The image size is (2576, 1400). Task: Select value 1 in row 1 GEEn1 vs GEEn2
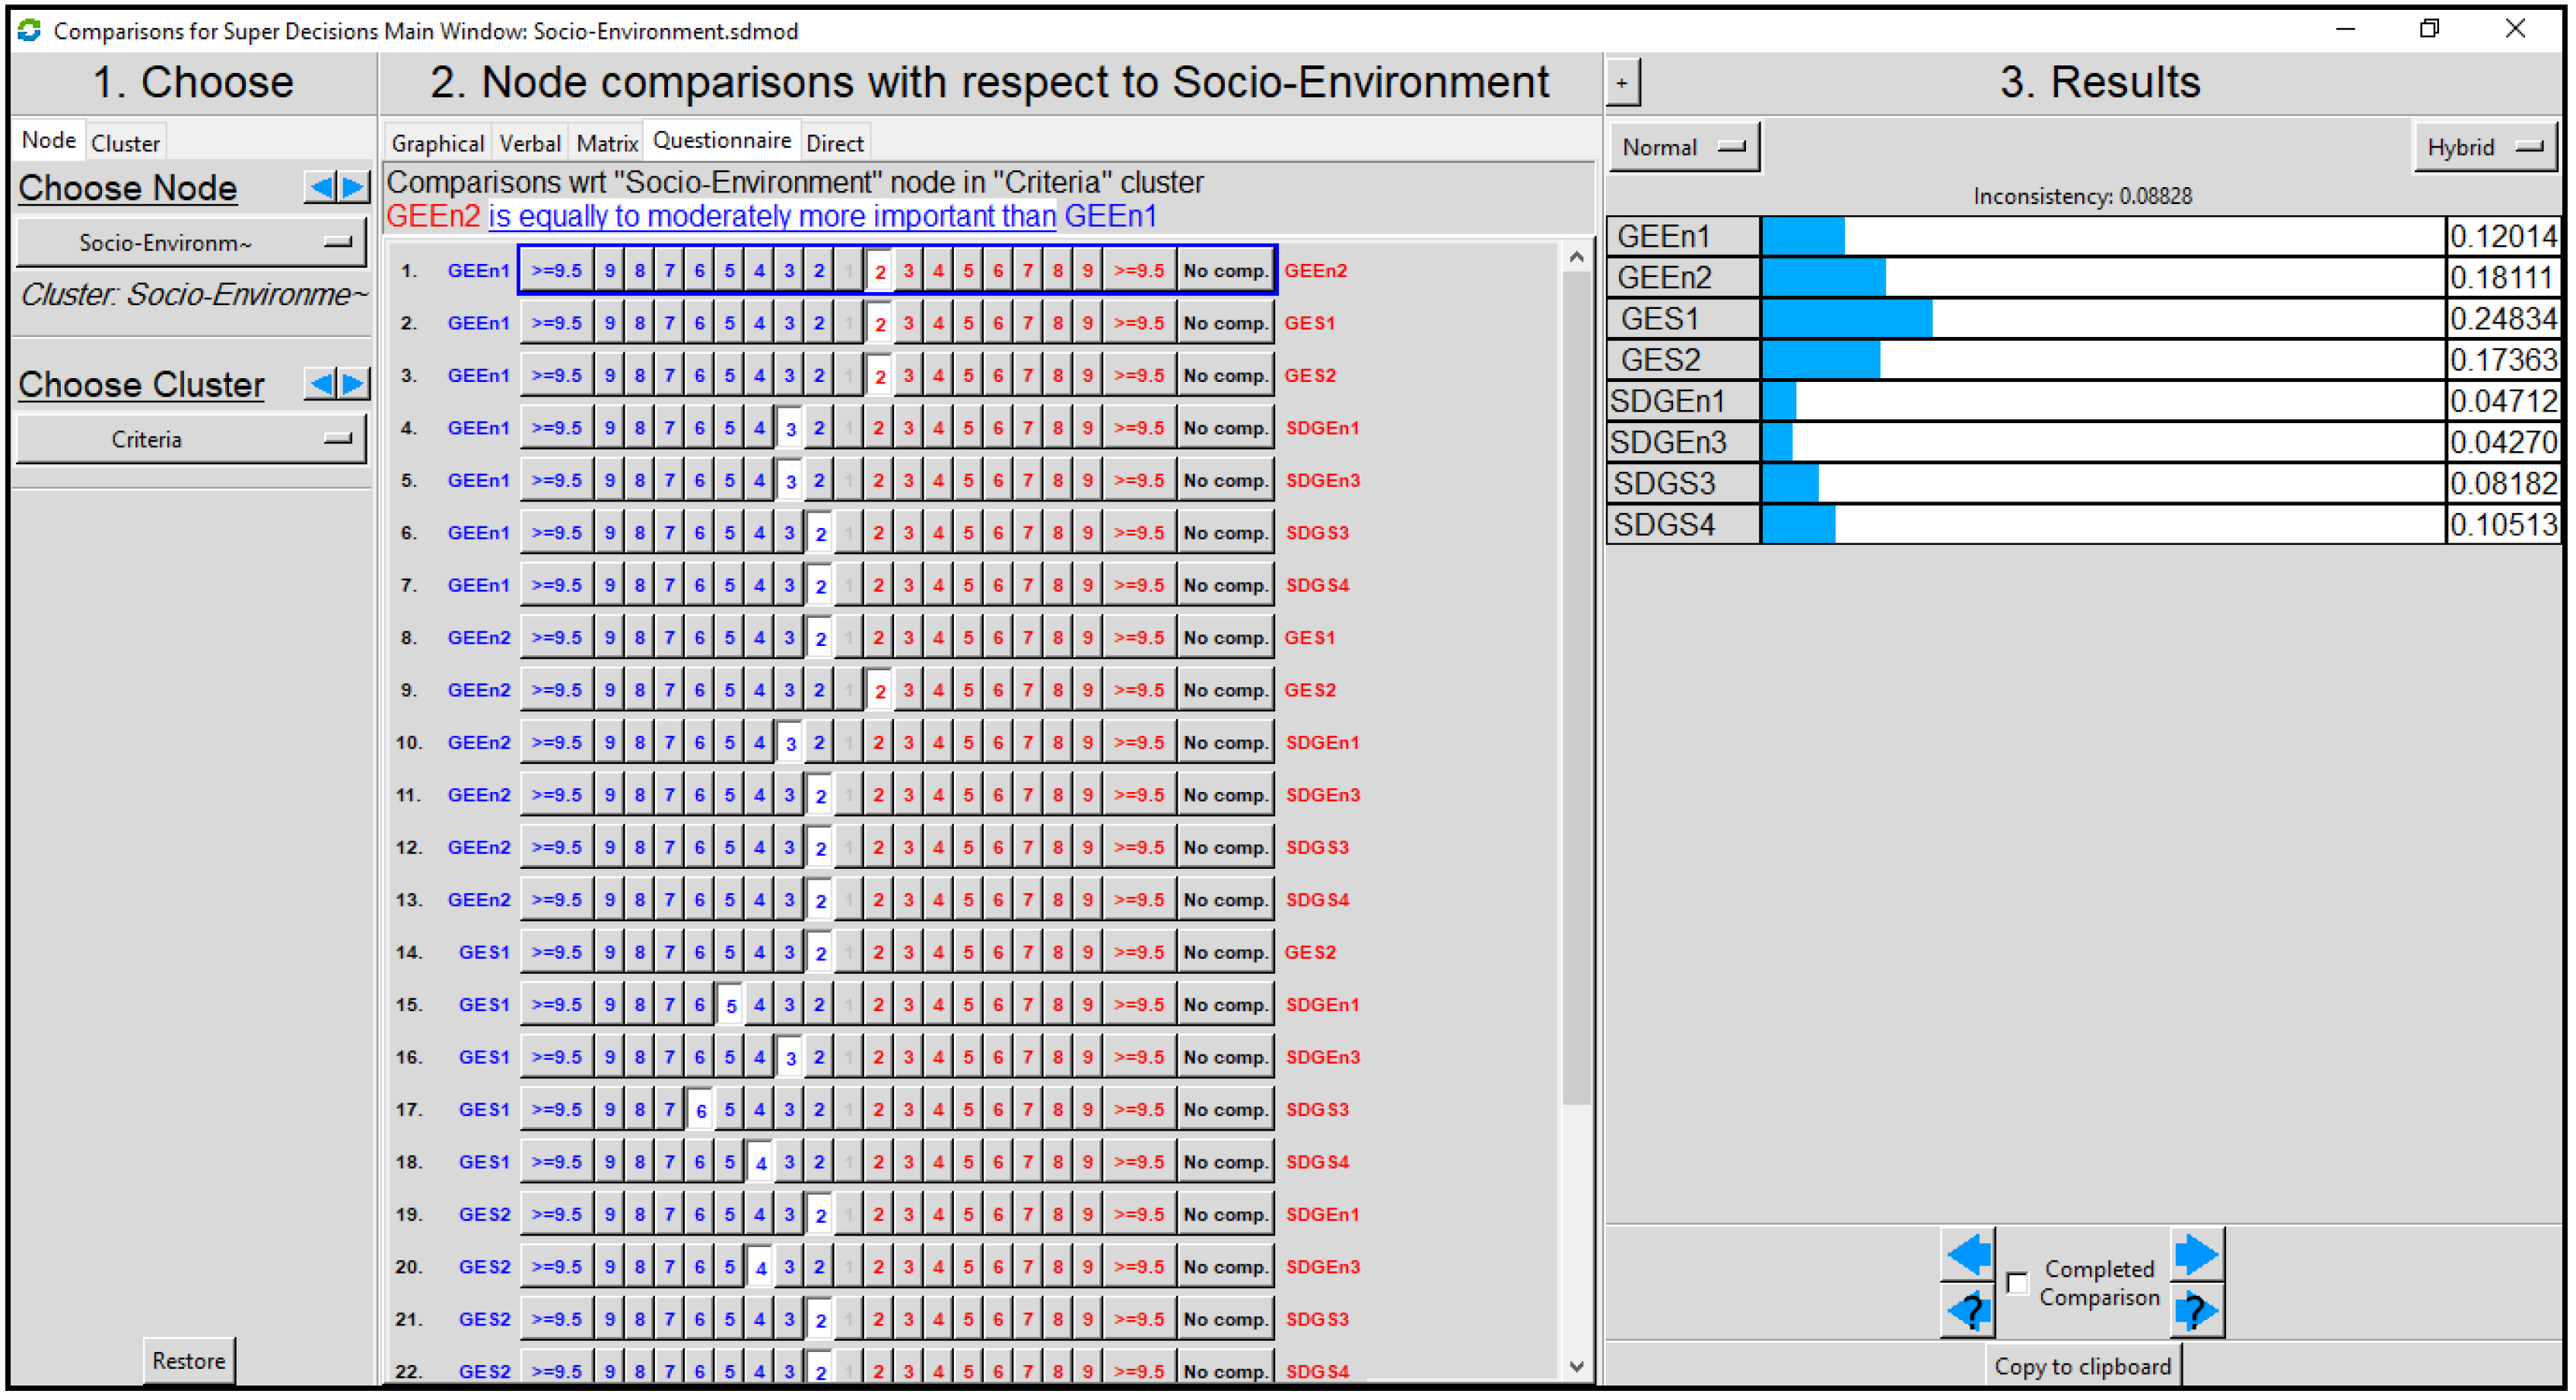pos(848,271)
